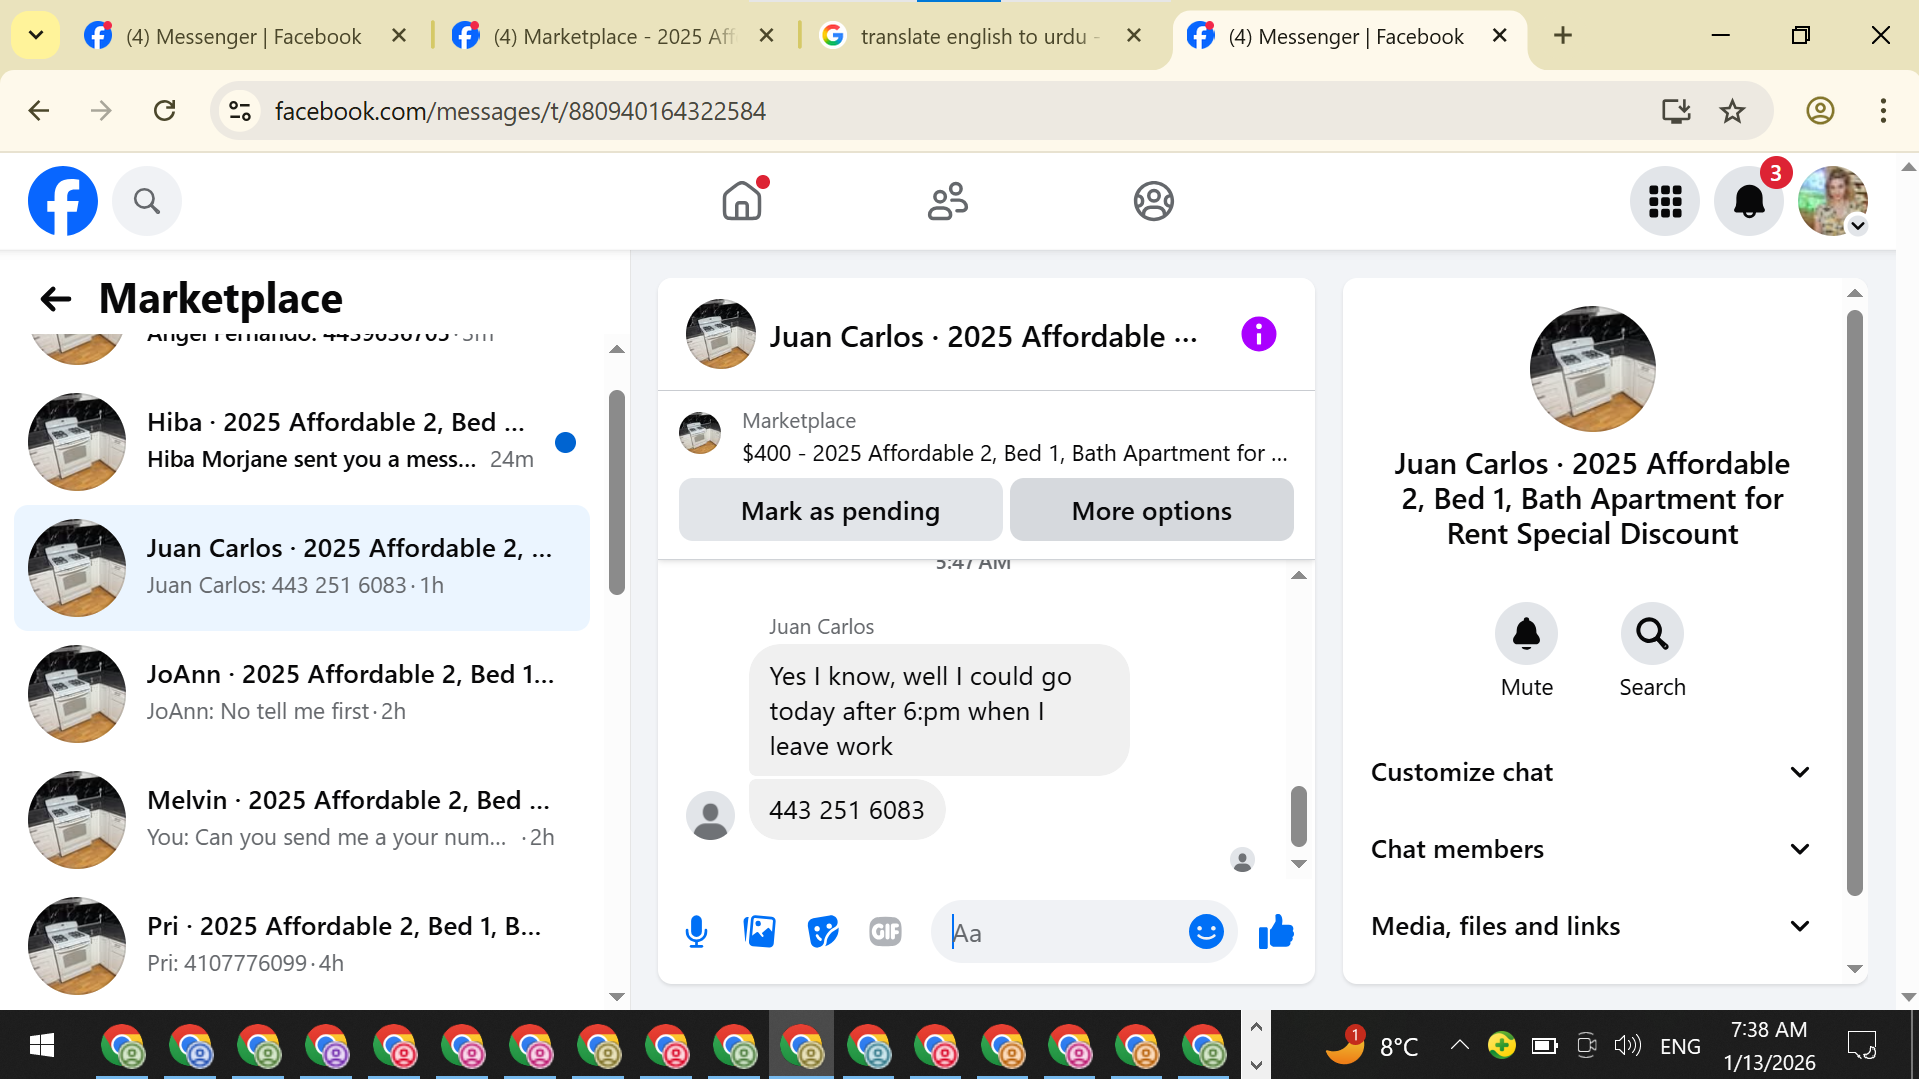
Task: Open Melvin conversation in list
Action: click(x=302, y=819)
